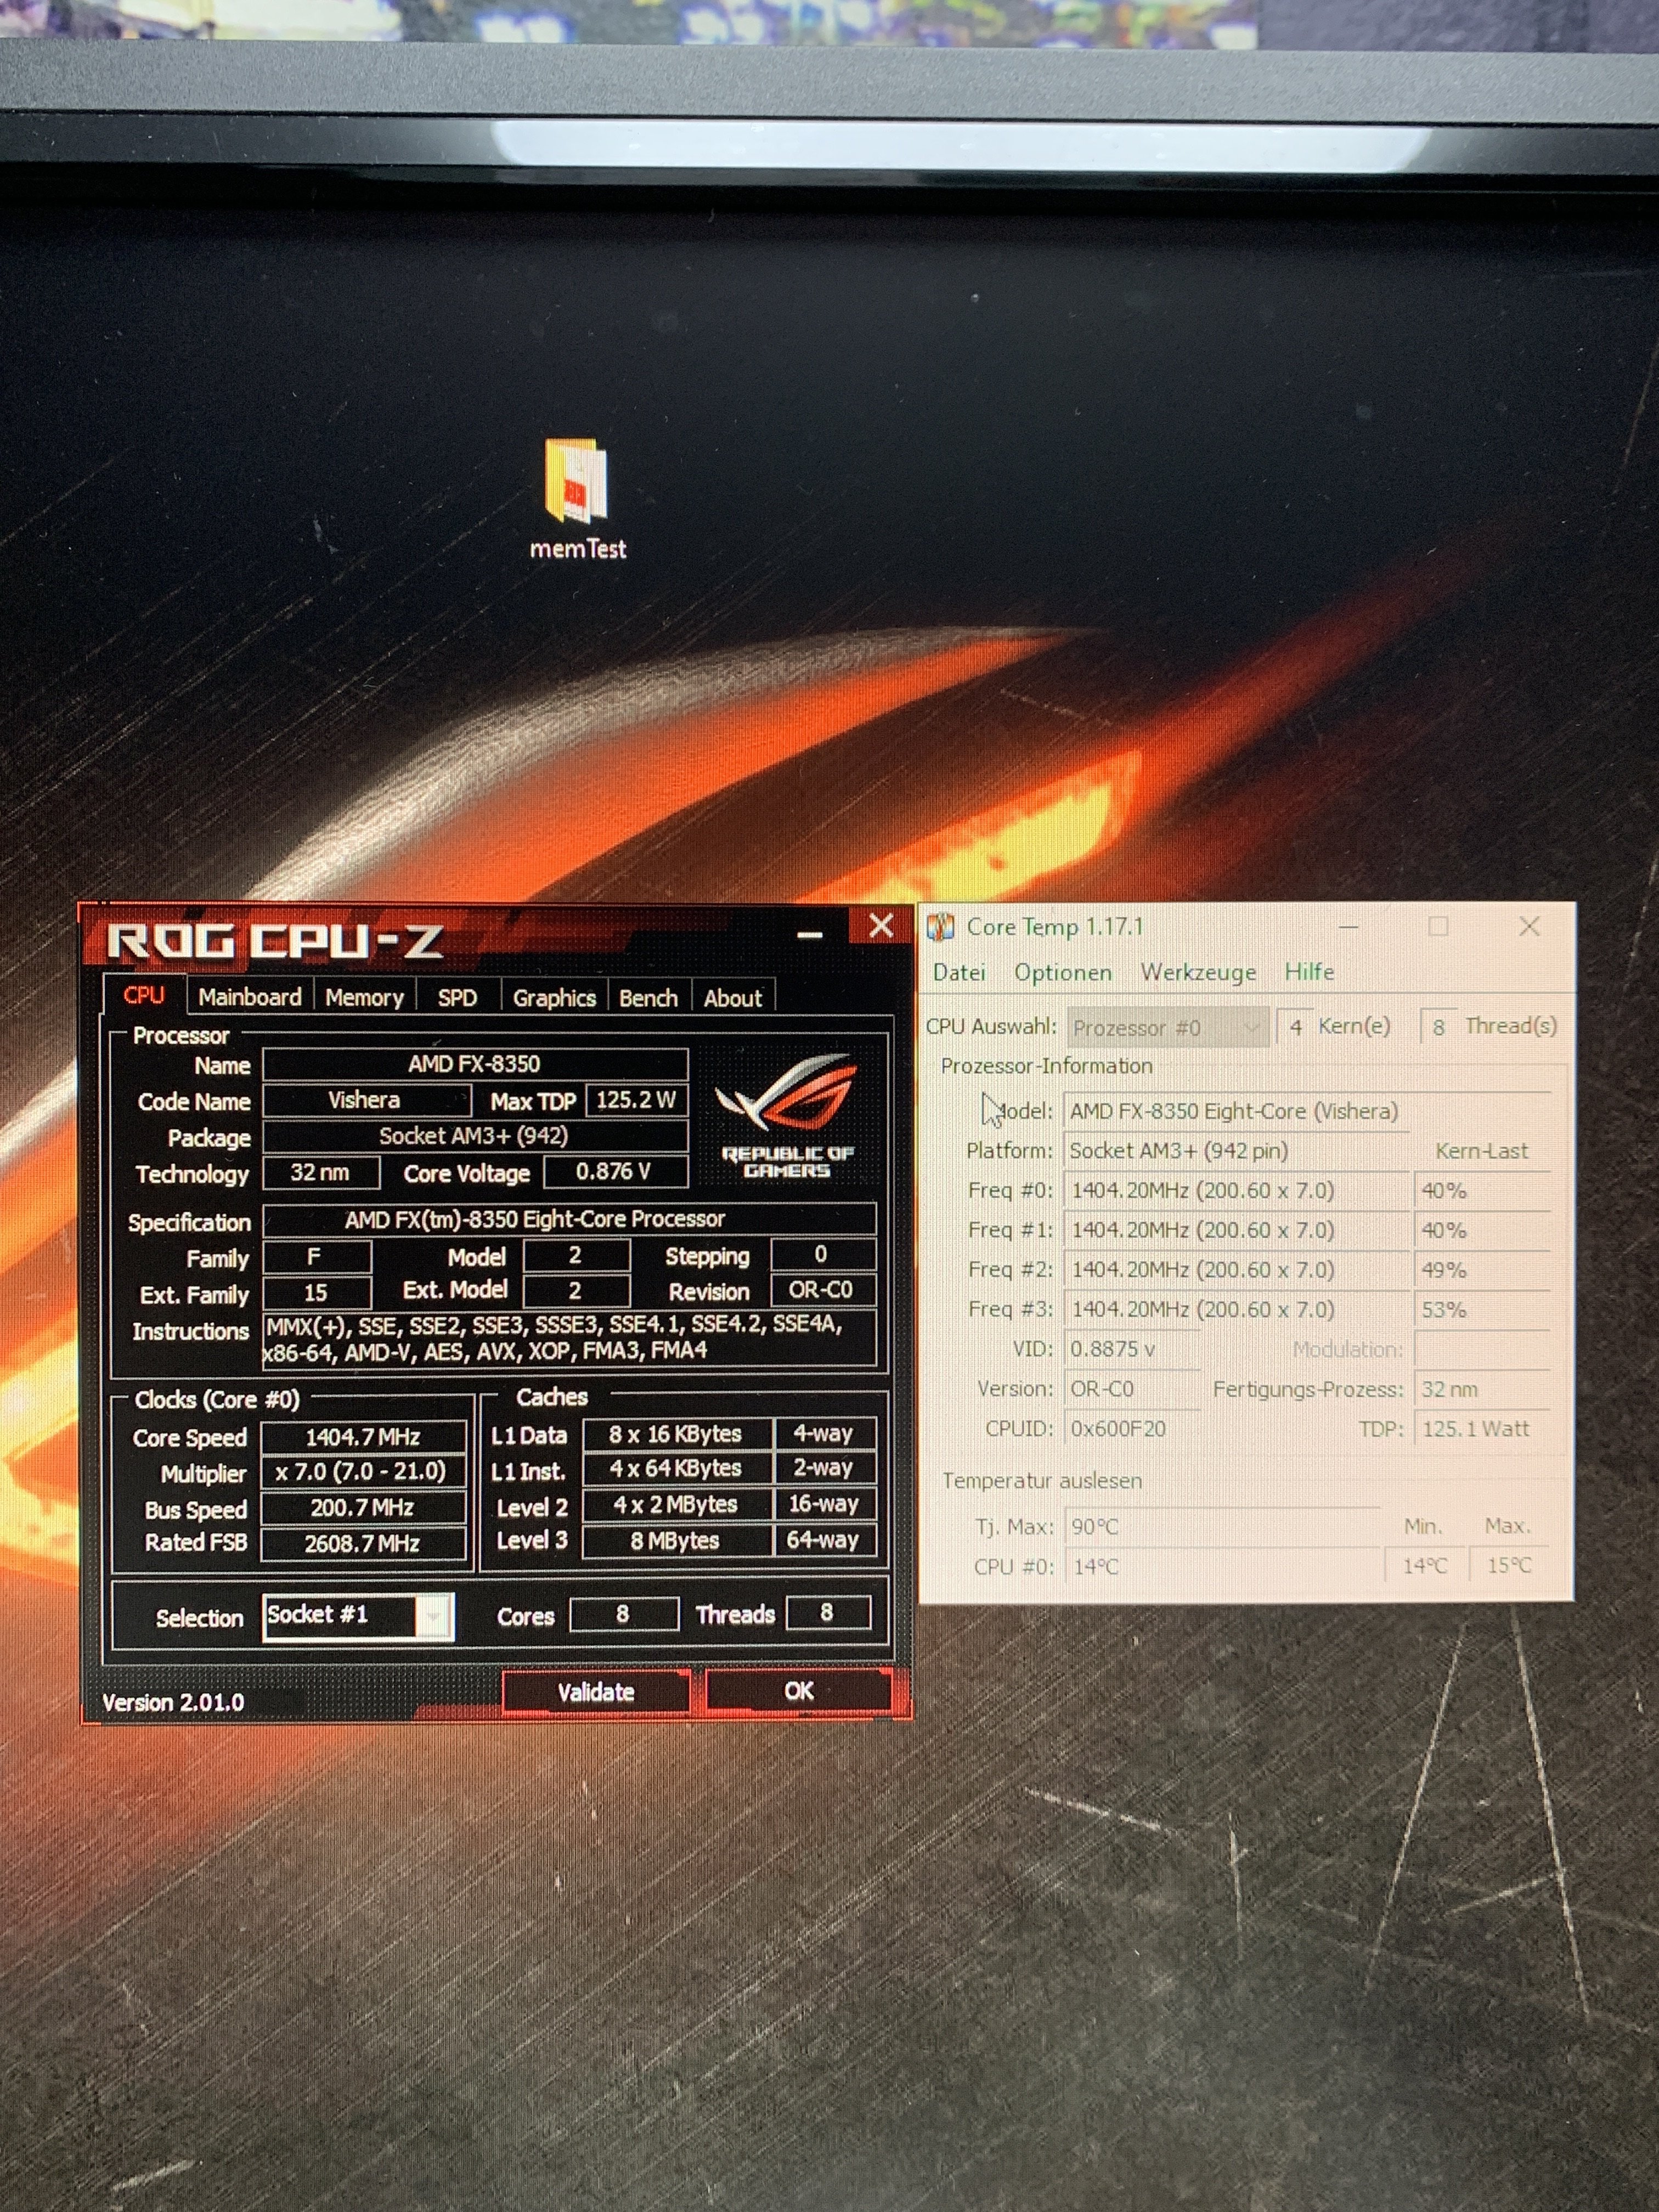Open the Werkzeuge menu
Image resolution: width=1659 pixels, height=2212 pixels.
tap(1198, 972)
